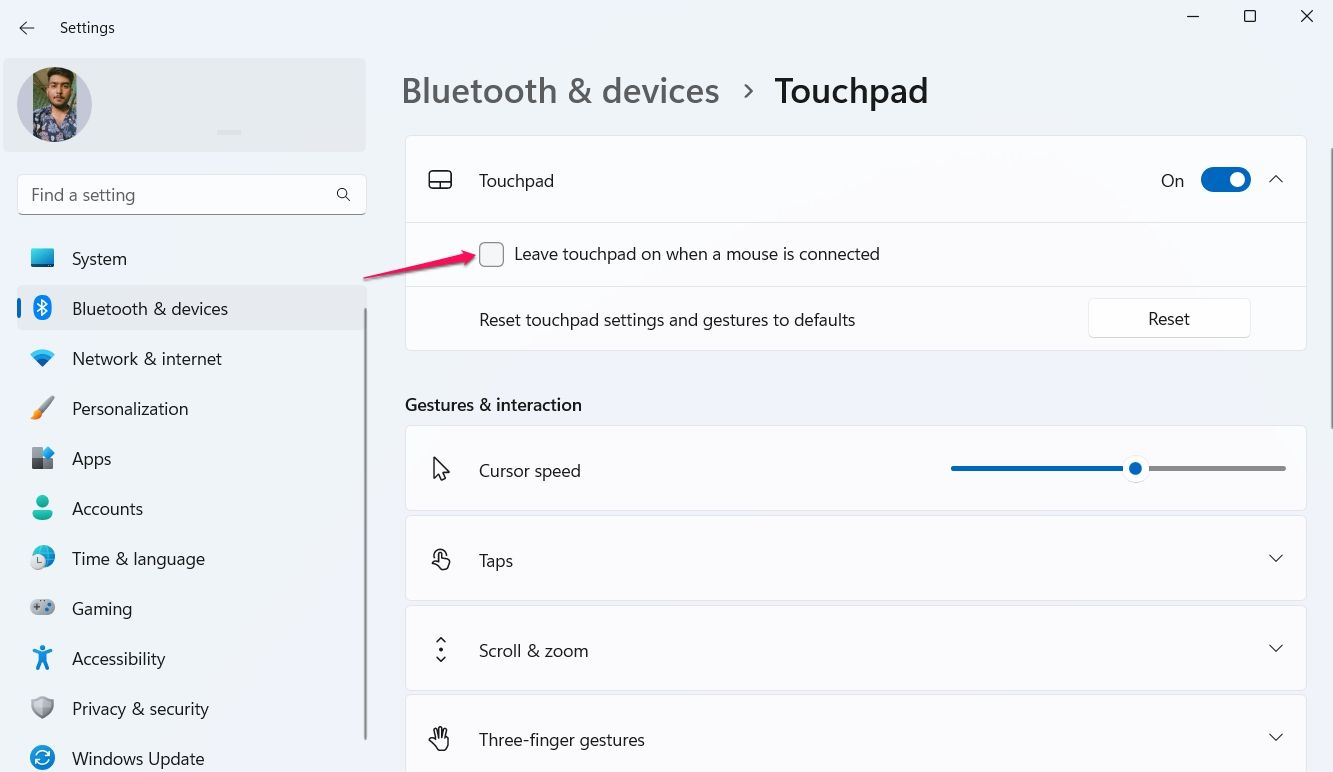Open Network & internet via its globe icon
The width and height of the screenshot is (1333, 772).
(42, 358)
